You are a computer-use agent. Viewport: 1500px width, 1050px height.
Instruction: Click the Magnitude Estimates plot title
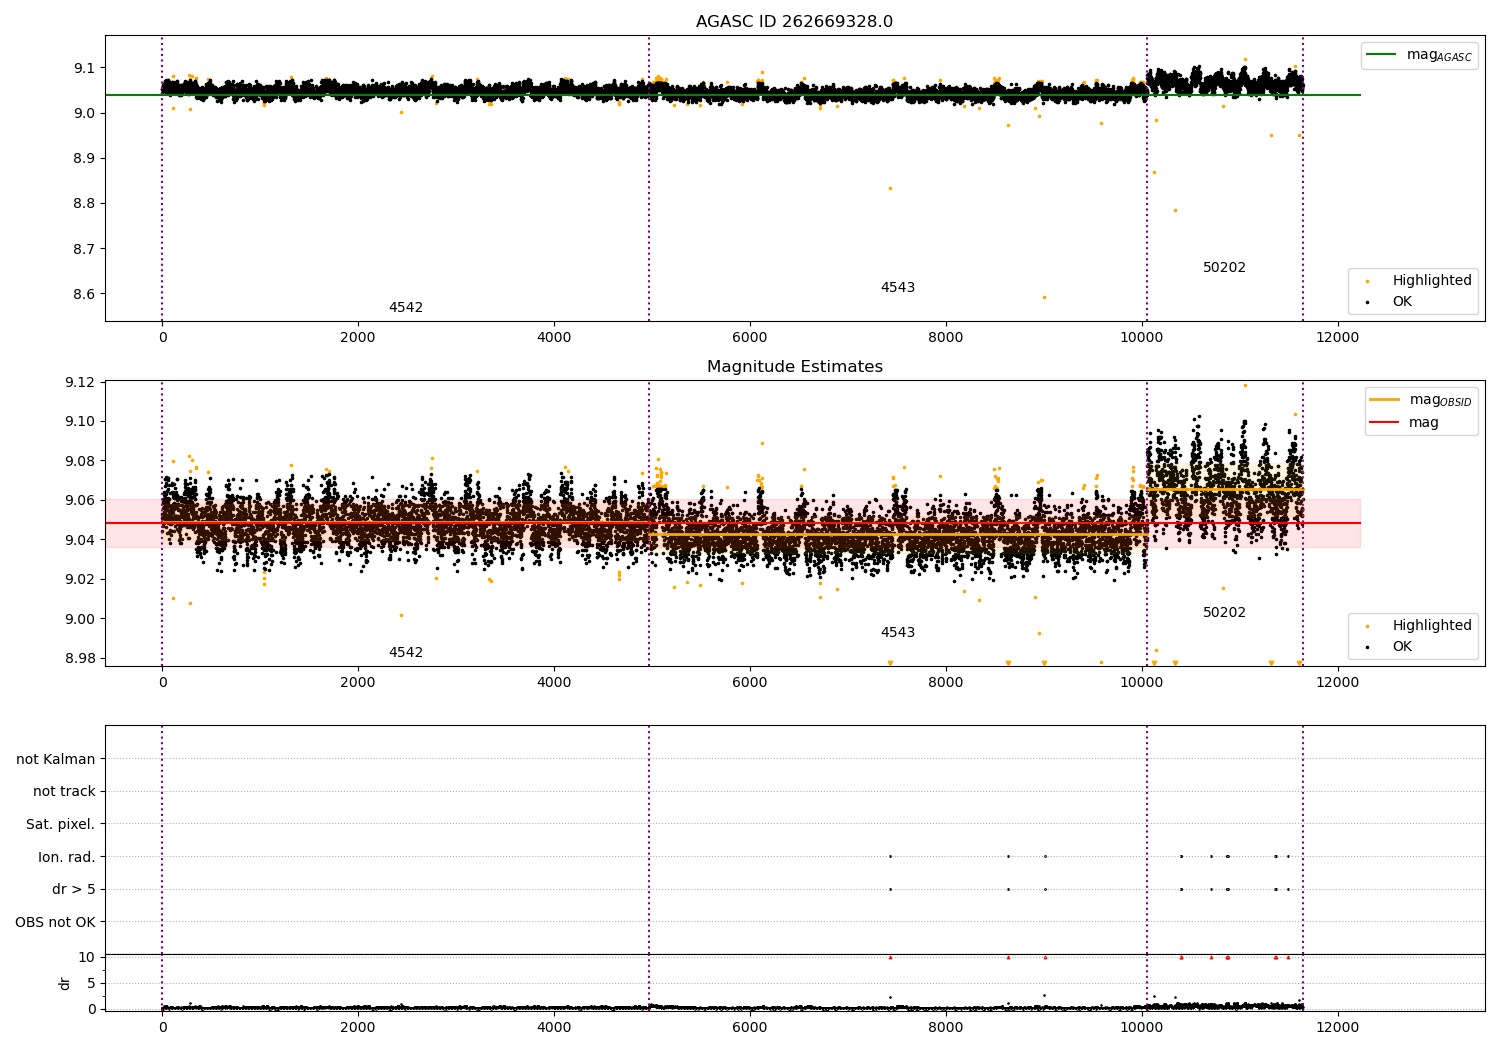pos(794,367)
